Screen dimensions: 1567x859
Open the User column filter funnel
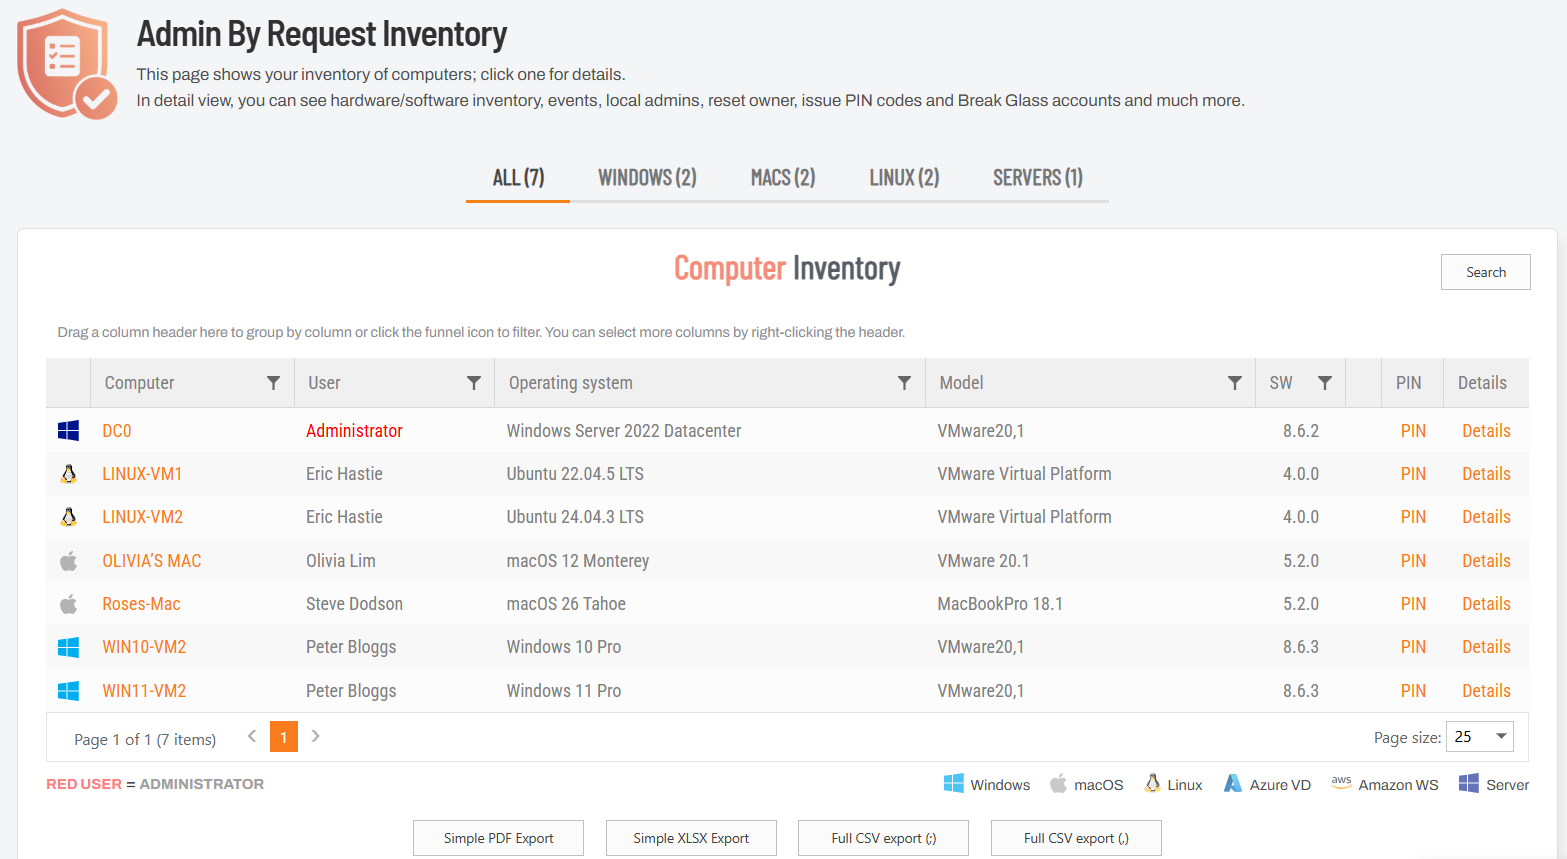pyautogui.click(x=474, y=383)
